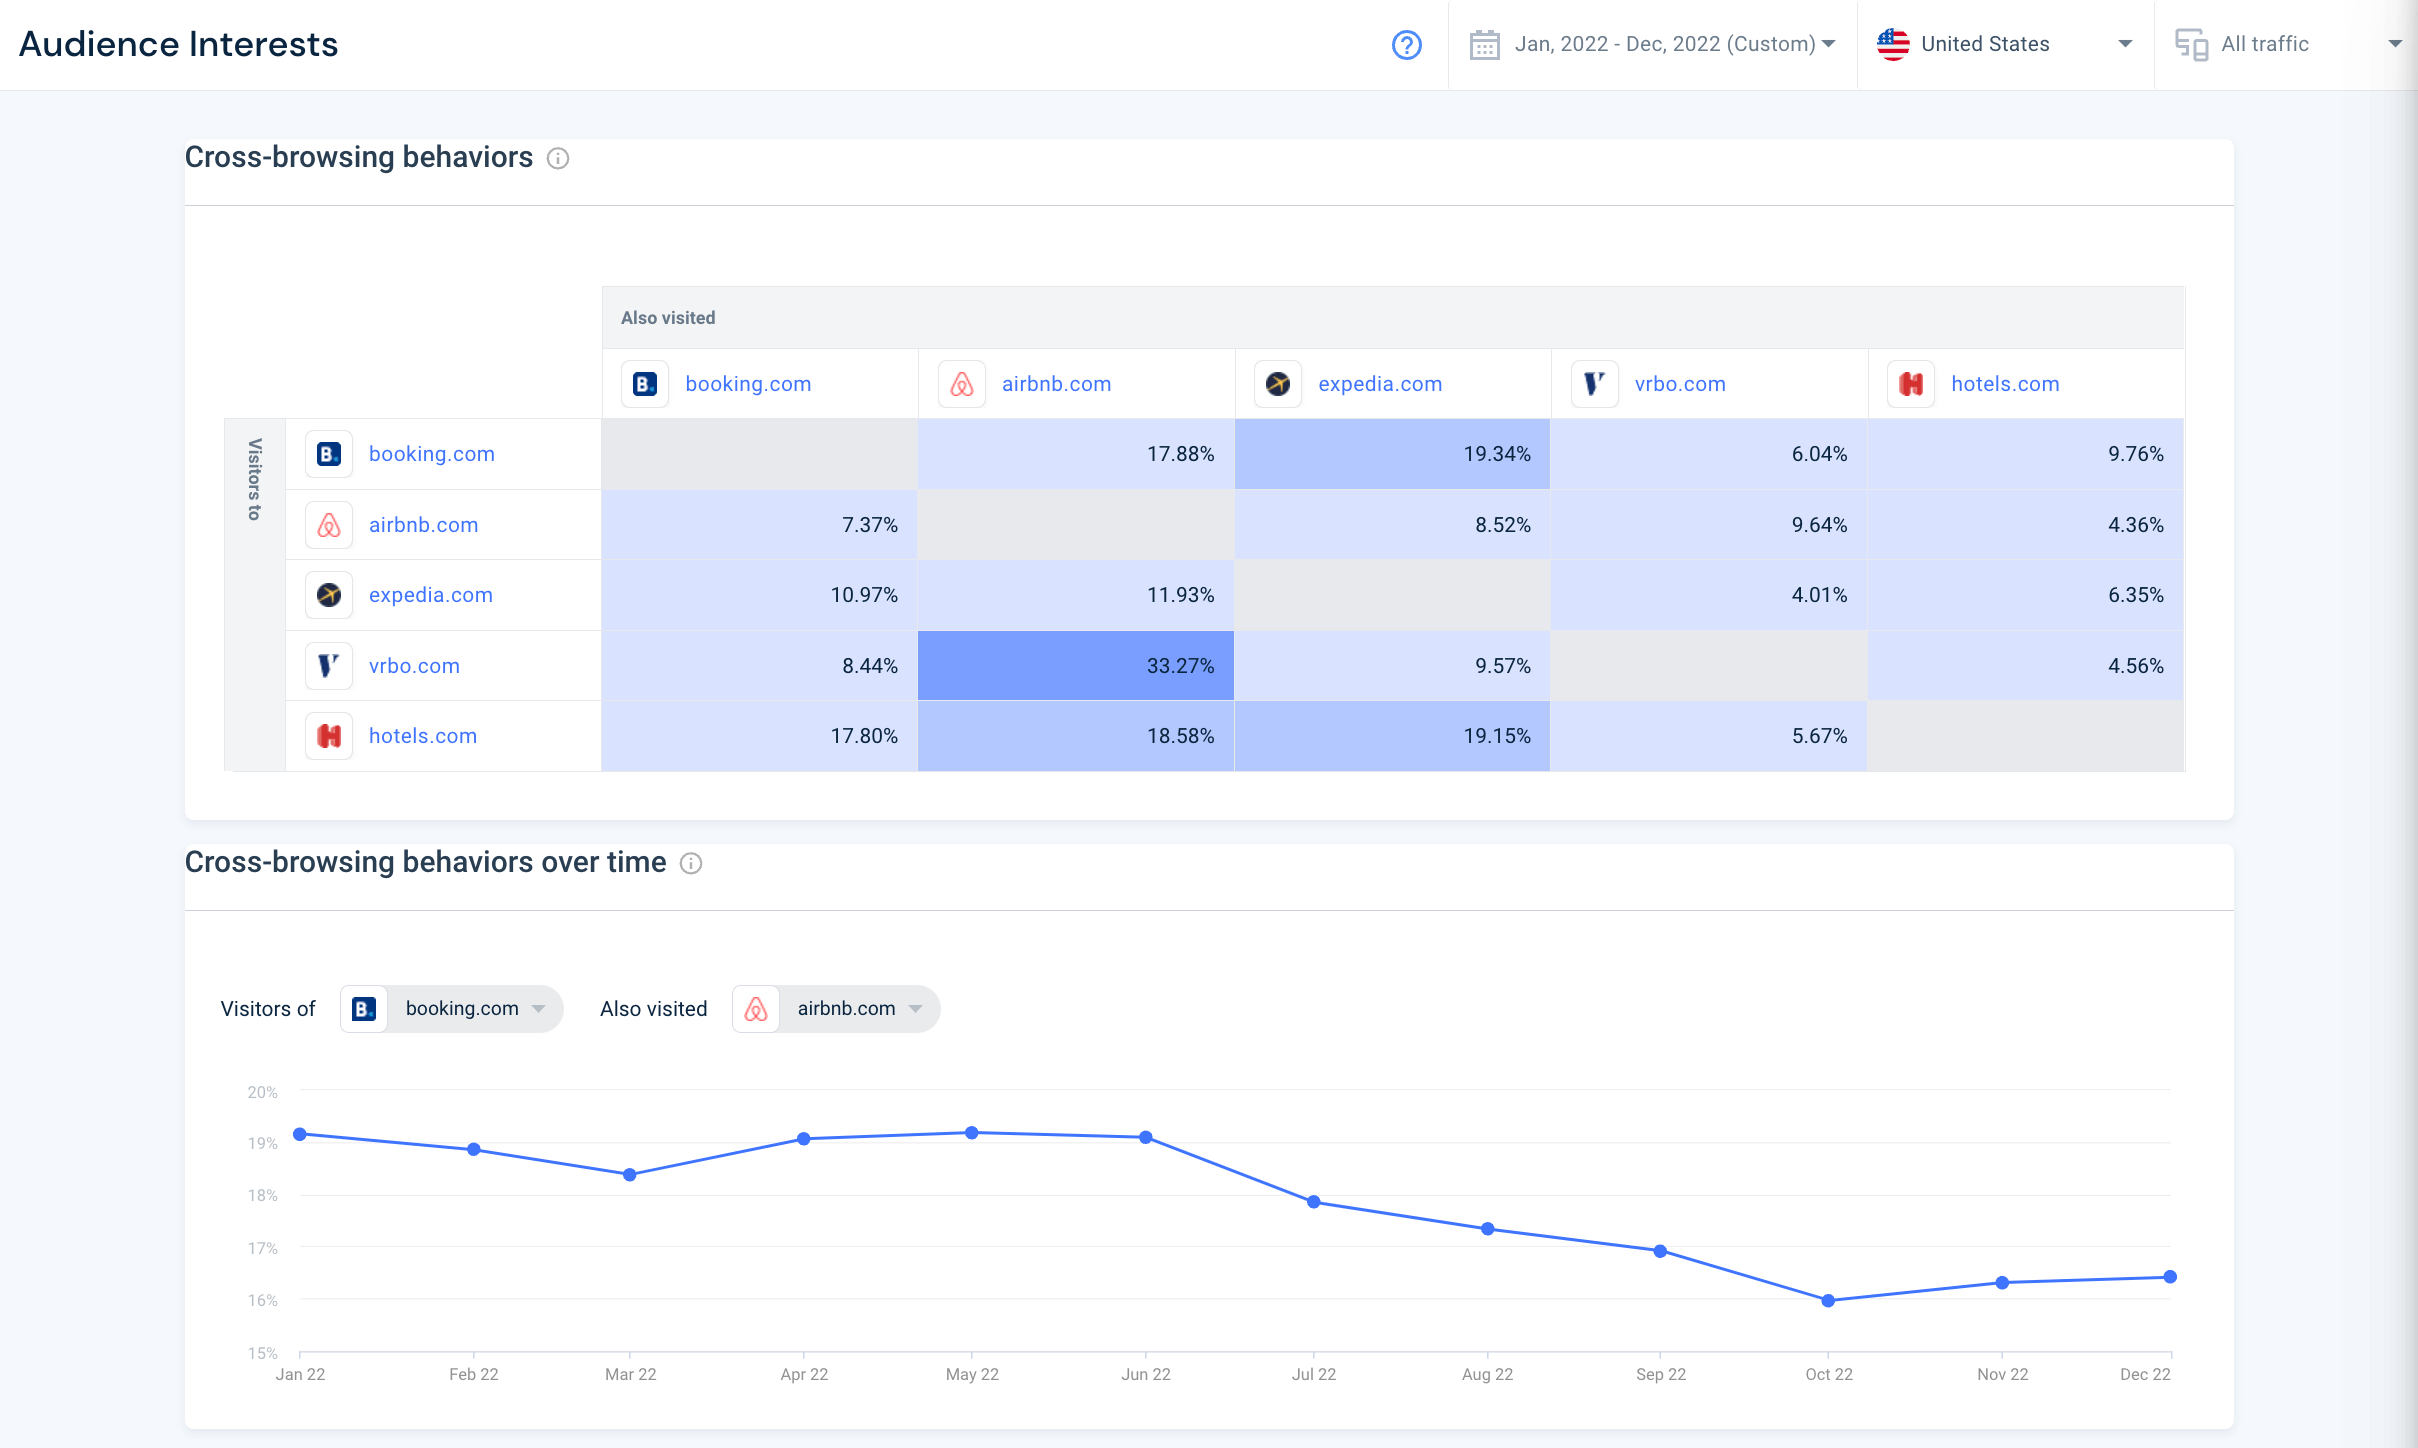Click info icon beside Cross-browsing behaviors title
This screenshot has width=2418, height=1448.
(x=558, y=159)
